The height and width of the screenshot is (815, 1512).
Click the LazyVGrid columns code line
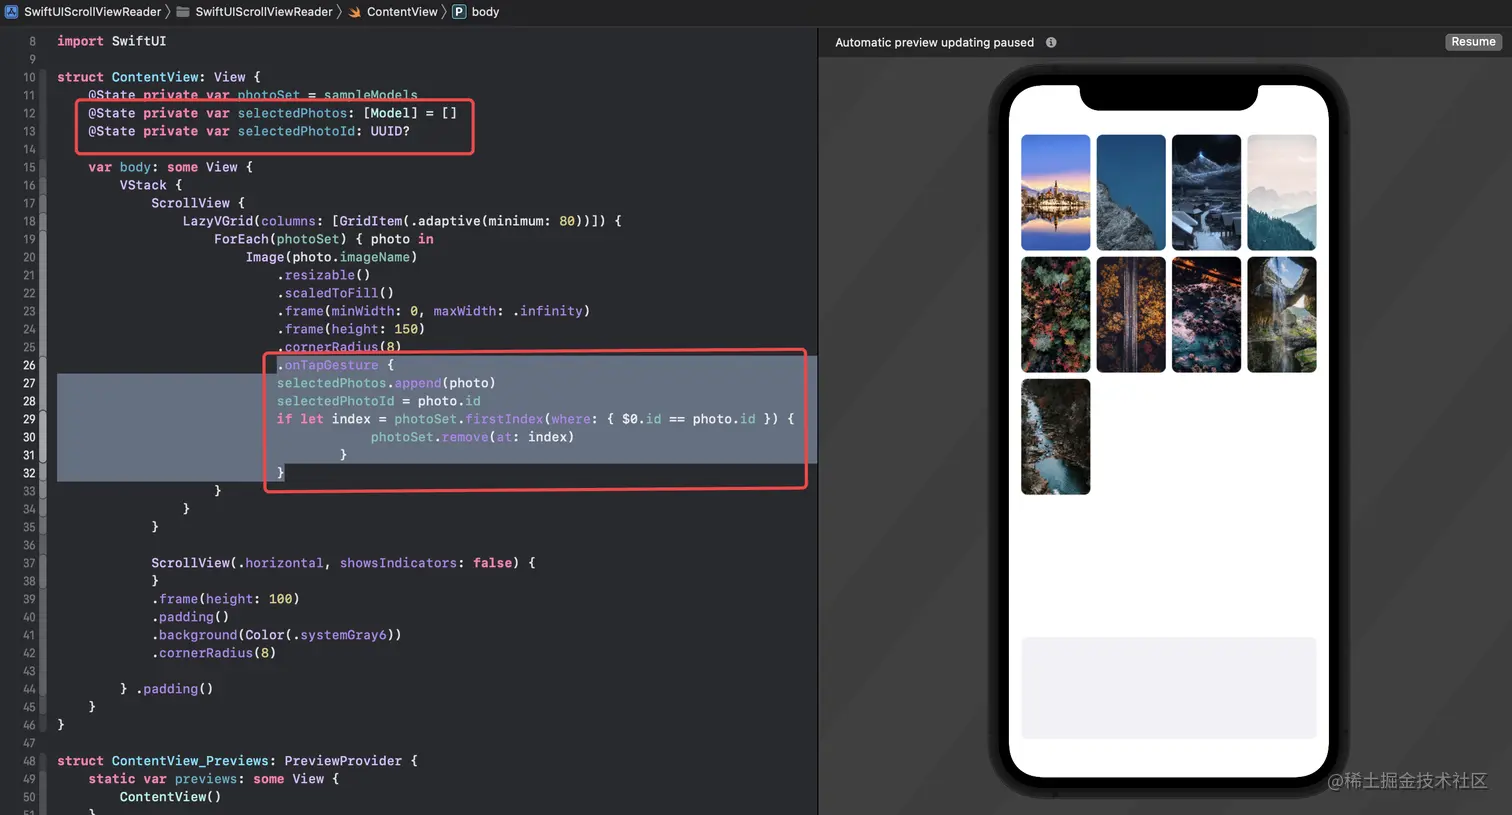tap(402, 221)
